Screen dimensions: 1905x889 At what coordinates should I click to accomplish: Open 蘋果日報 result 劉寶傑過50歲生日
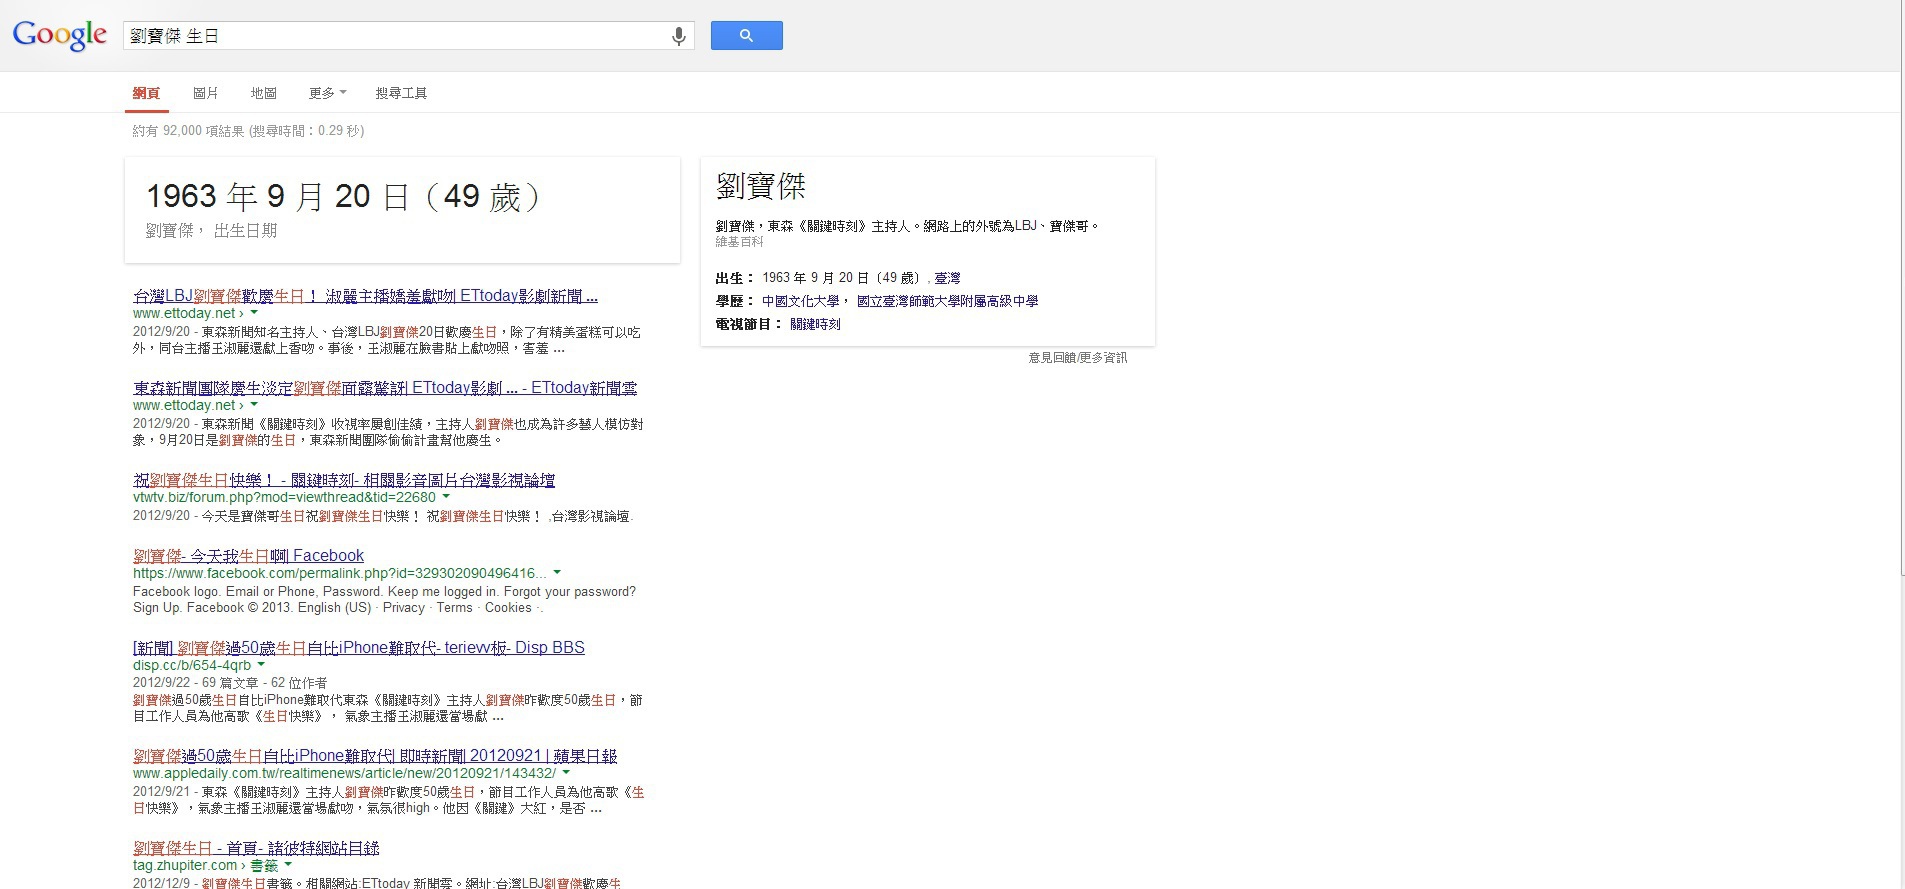click(375, 756)
